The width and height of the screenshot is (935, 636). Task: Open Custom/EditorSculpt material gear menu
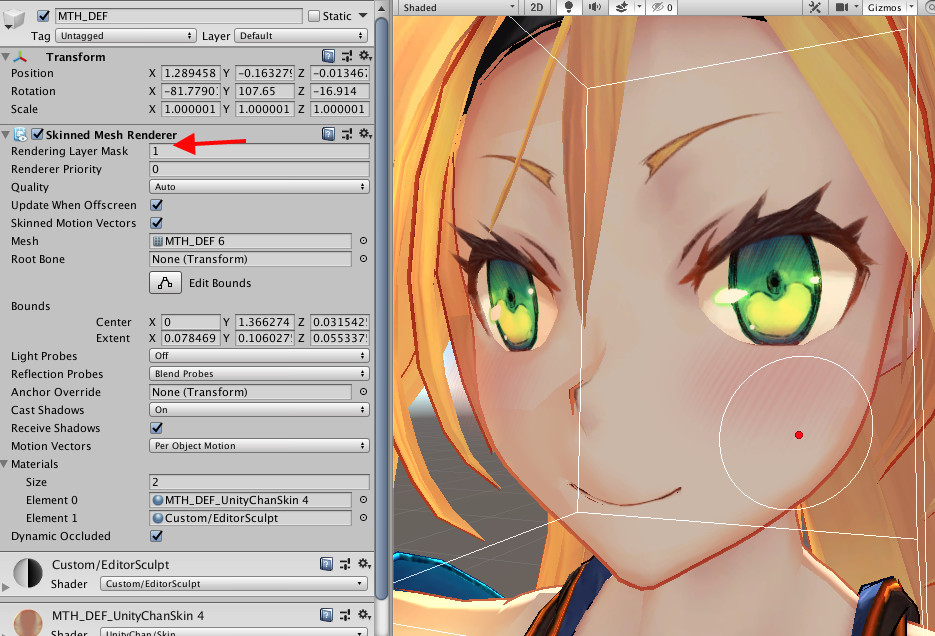[x=364, y=564]
